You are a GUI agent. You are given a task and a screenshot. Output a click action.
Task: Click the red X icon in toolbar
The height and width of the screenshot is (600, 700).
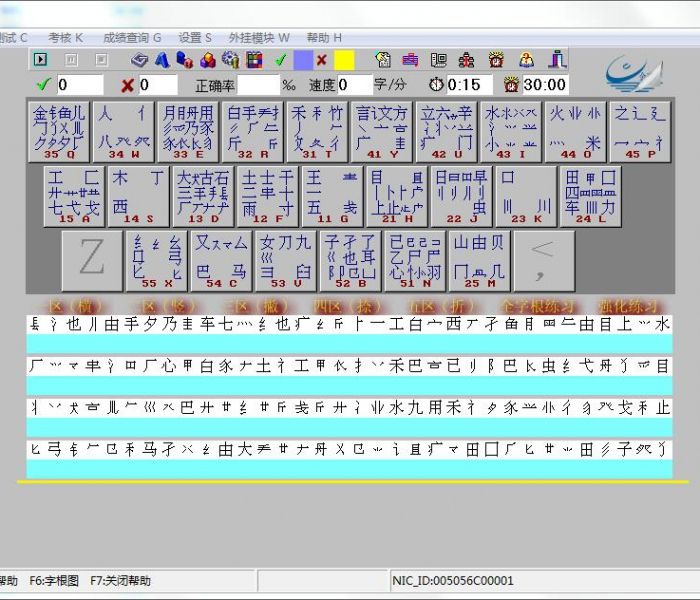tap(321, 60)
